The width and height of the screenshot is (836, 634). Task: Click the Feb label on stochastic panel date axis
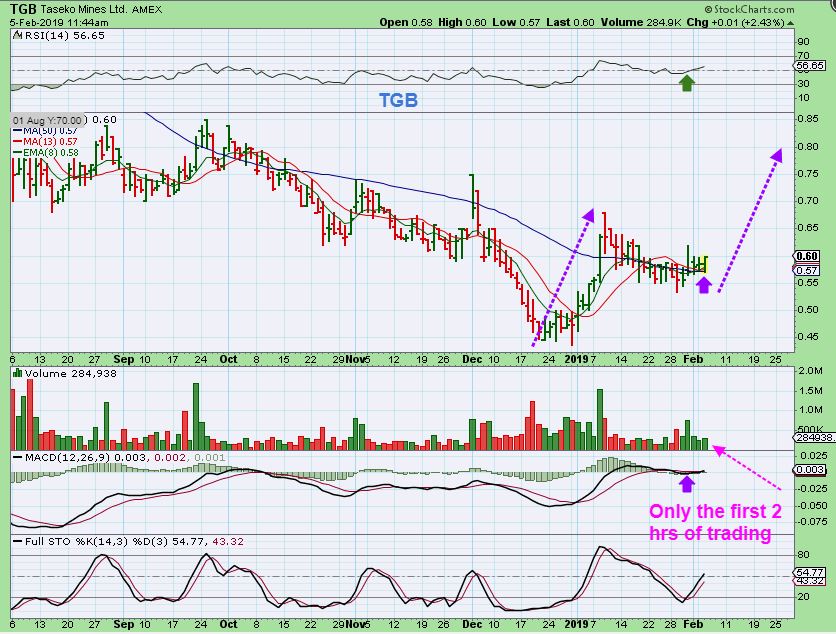click(693, 624)
